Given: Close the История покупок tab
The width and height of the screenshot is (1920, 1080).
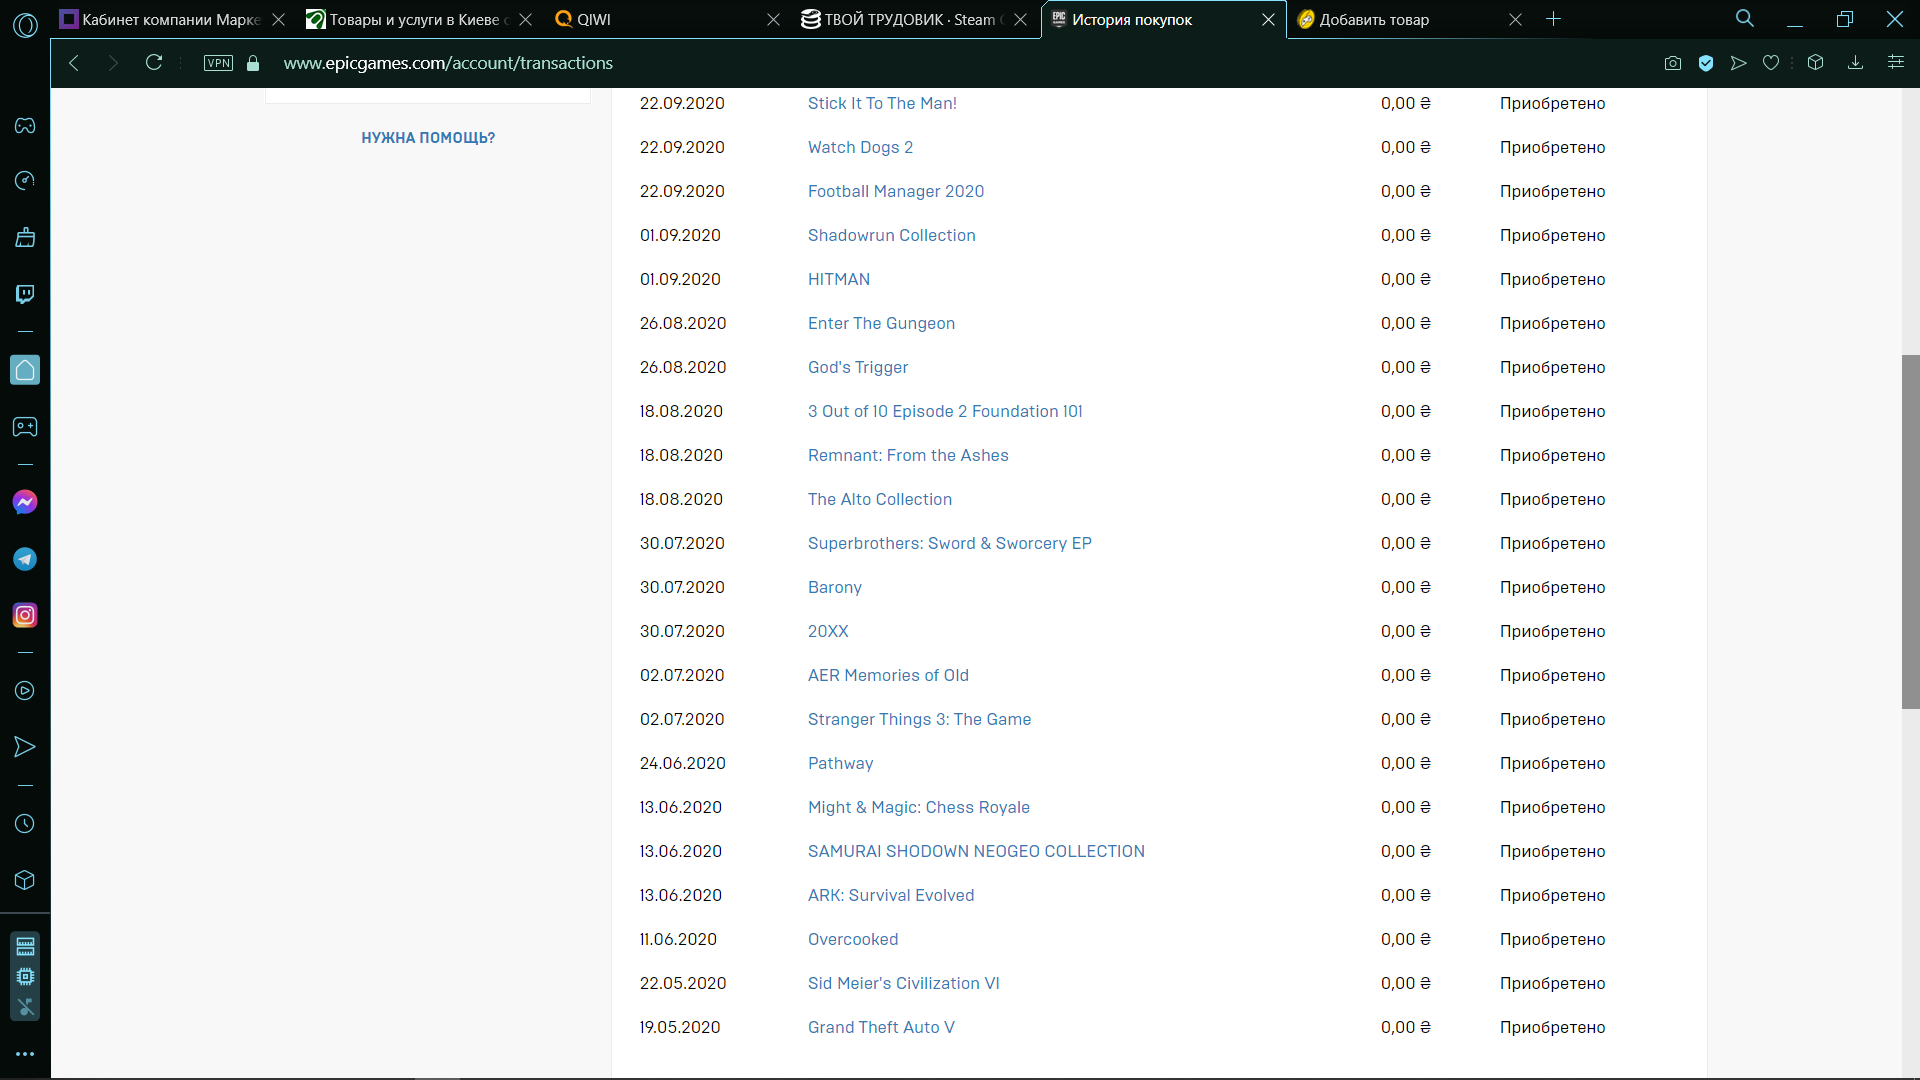Looking at the screenshot, I should (x=1268, y=19).
